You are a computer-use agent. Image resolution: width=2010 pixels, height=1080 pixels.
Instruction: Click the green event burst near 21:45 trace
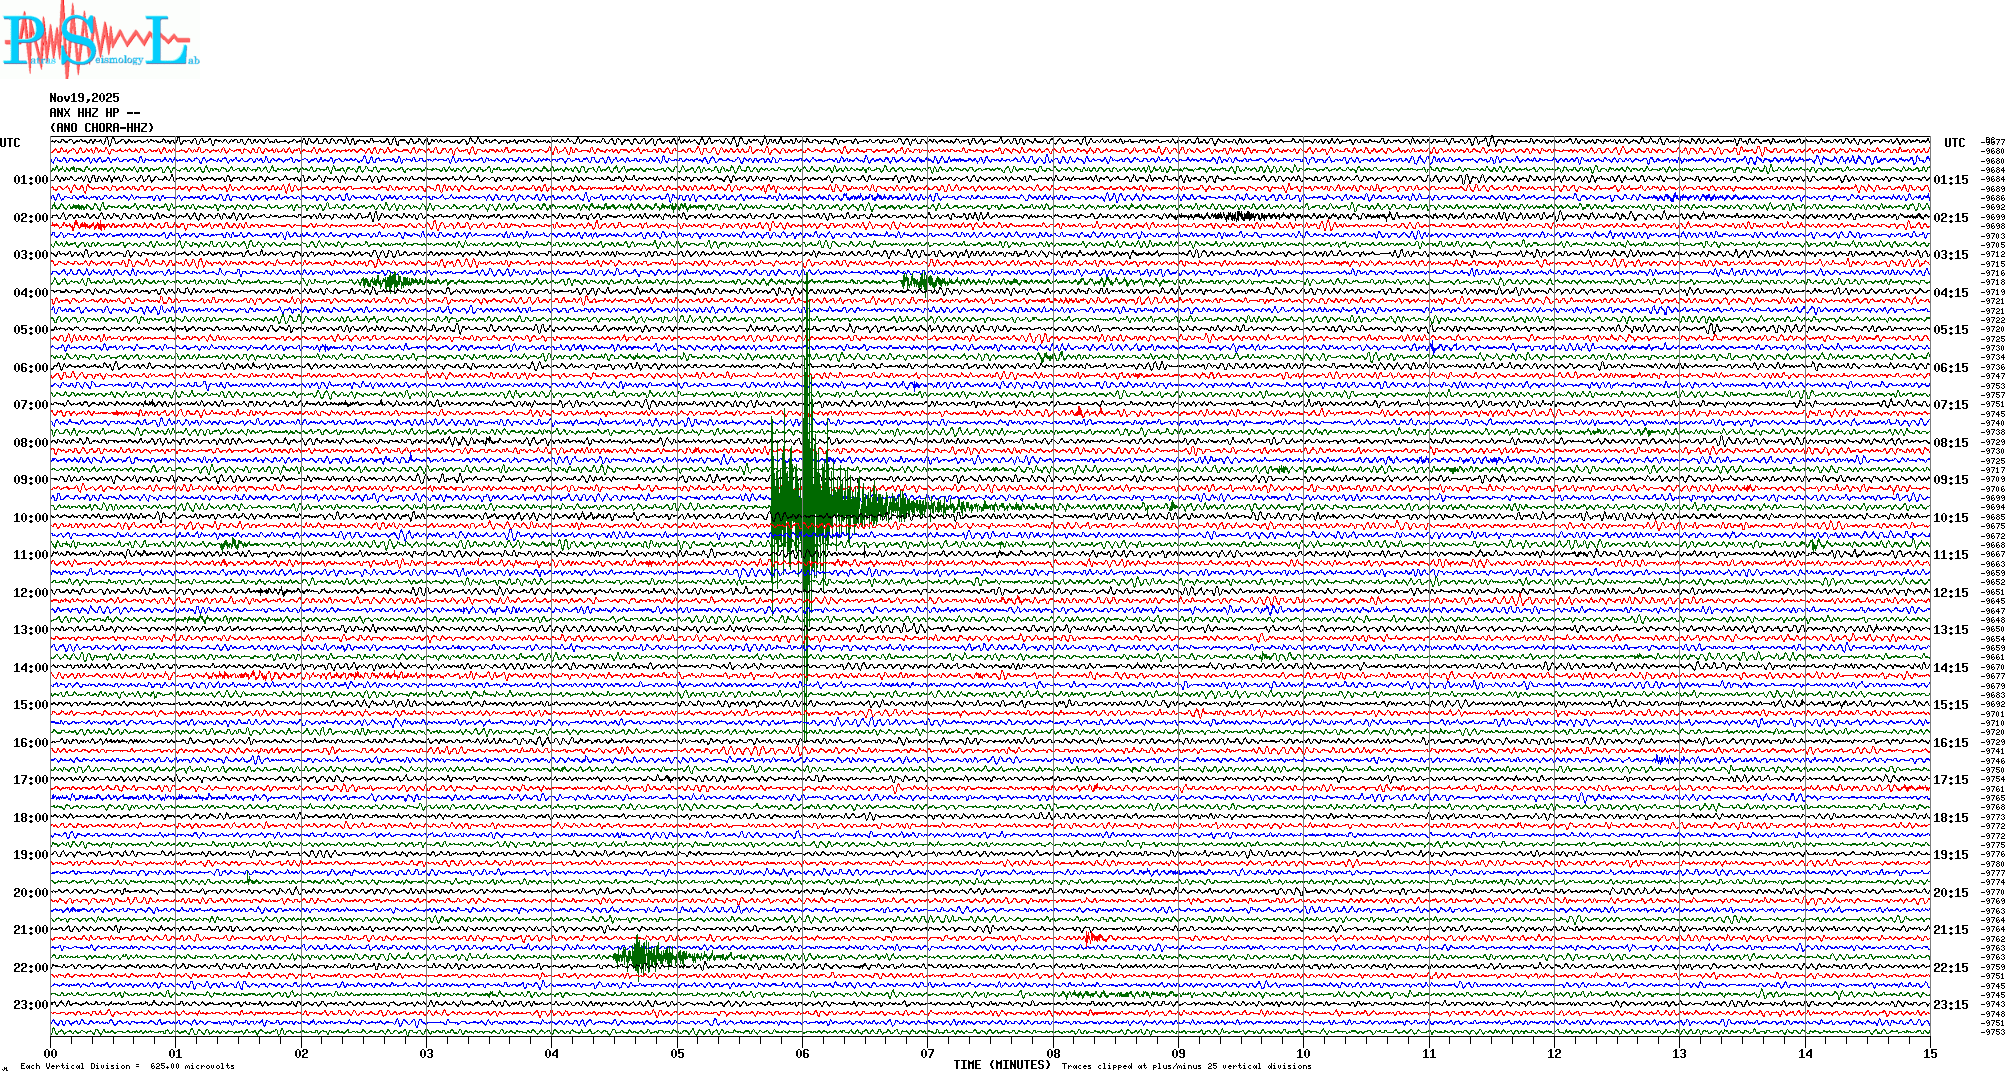(640, 957)
